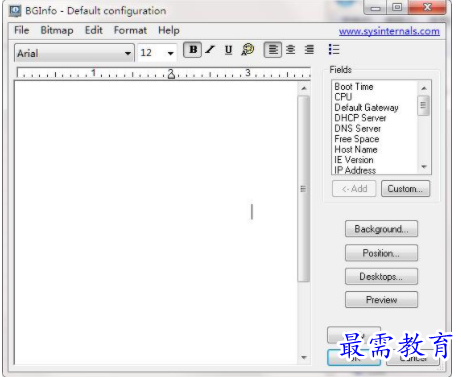Open the Bitmap menu
461x377 pixels.
click(57, 30)
